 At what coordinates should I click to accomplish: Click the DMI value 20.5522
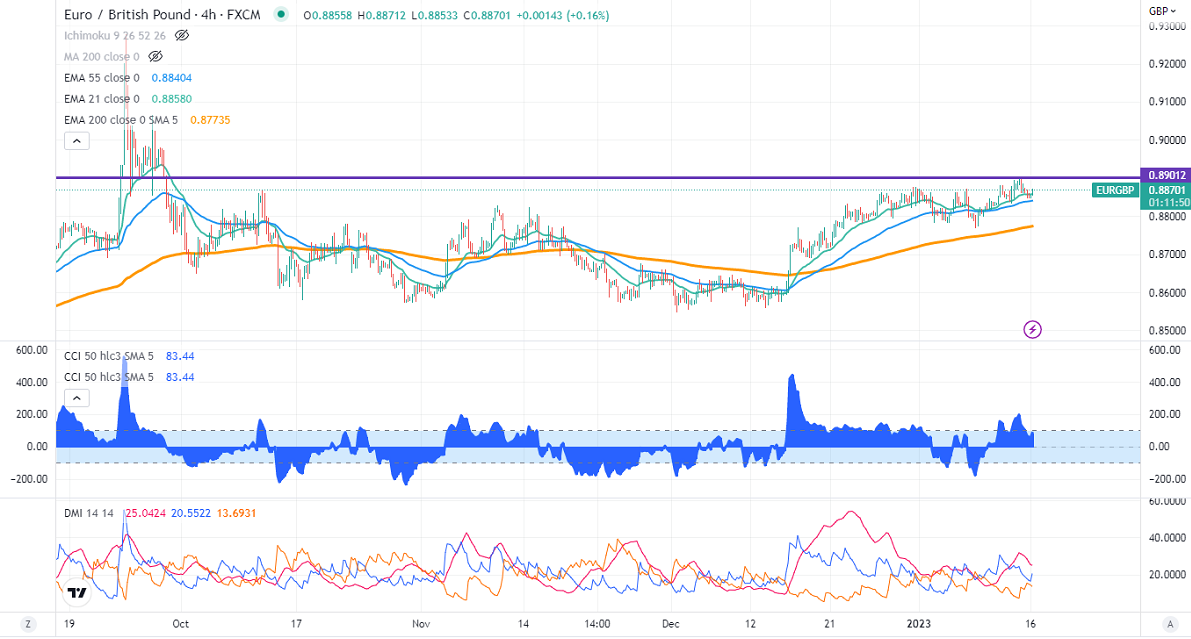pyautogui.click(x=191, y=513)
